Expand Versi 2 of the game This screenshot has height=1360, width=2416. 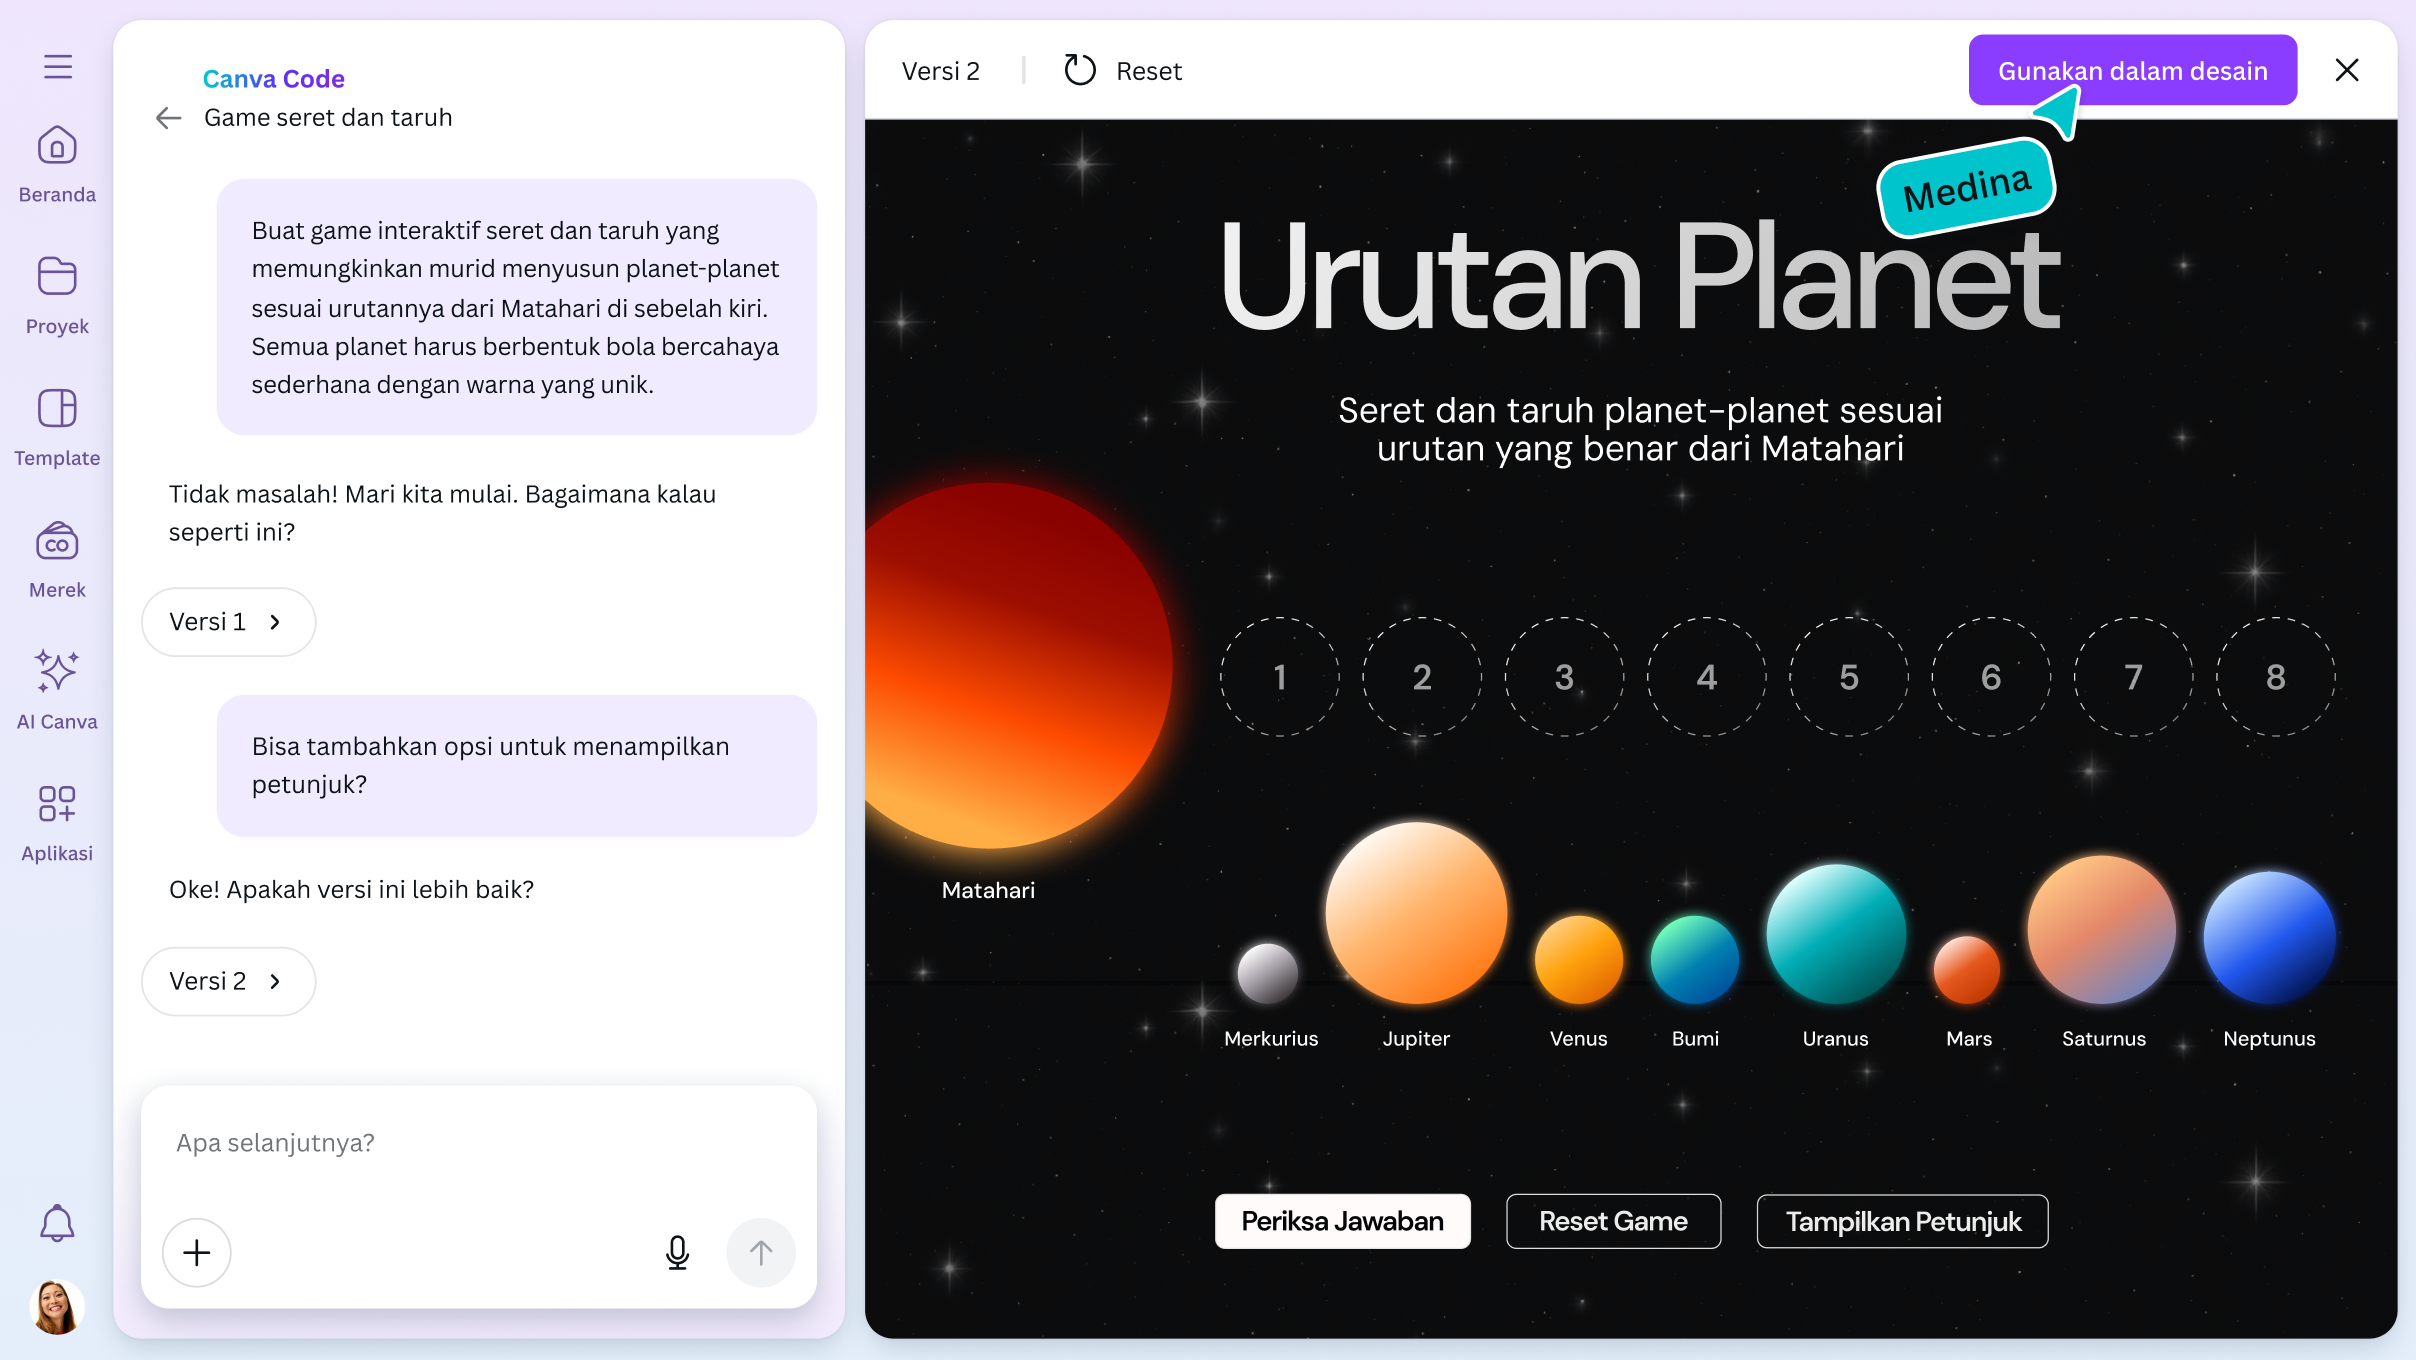[x=228, y=981]
